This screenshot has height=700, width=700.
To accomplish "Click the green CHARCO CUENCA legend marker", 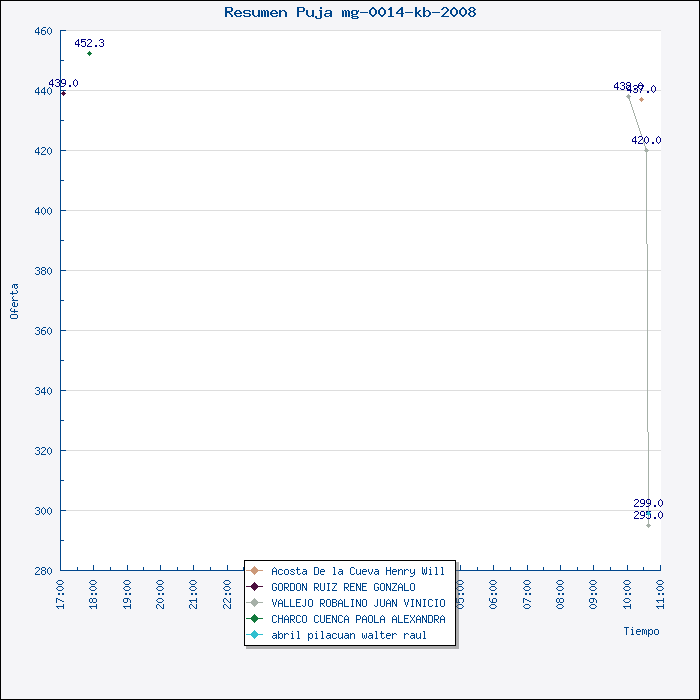I will click(x=256, y=619).
